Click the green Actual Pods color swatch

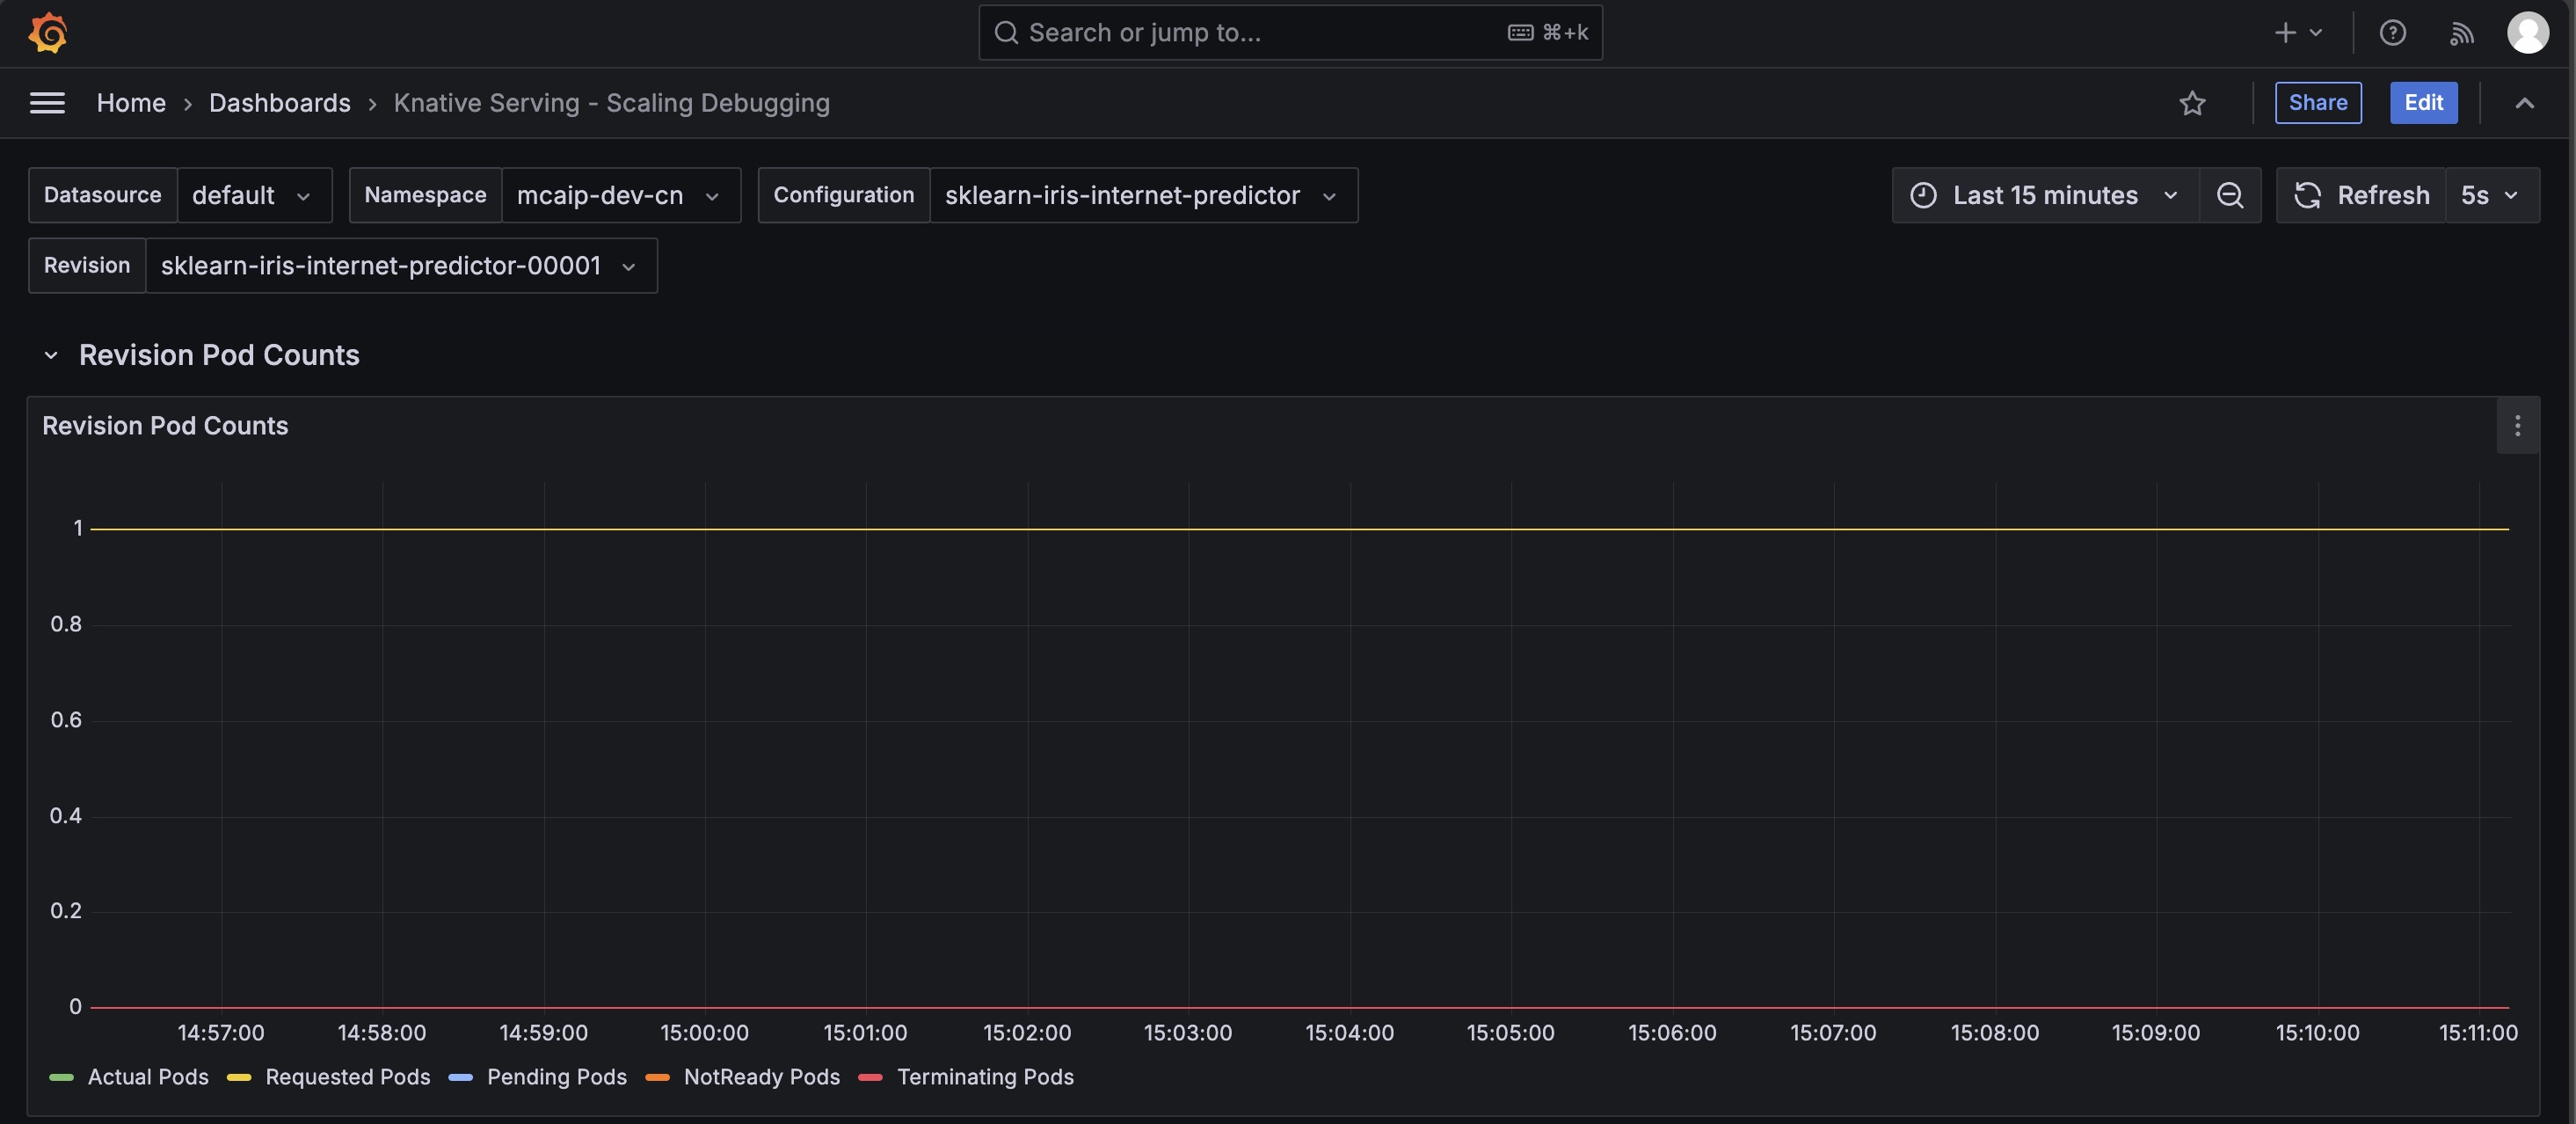(x=61, y=1078)
